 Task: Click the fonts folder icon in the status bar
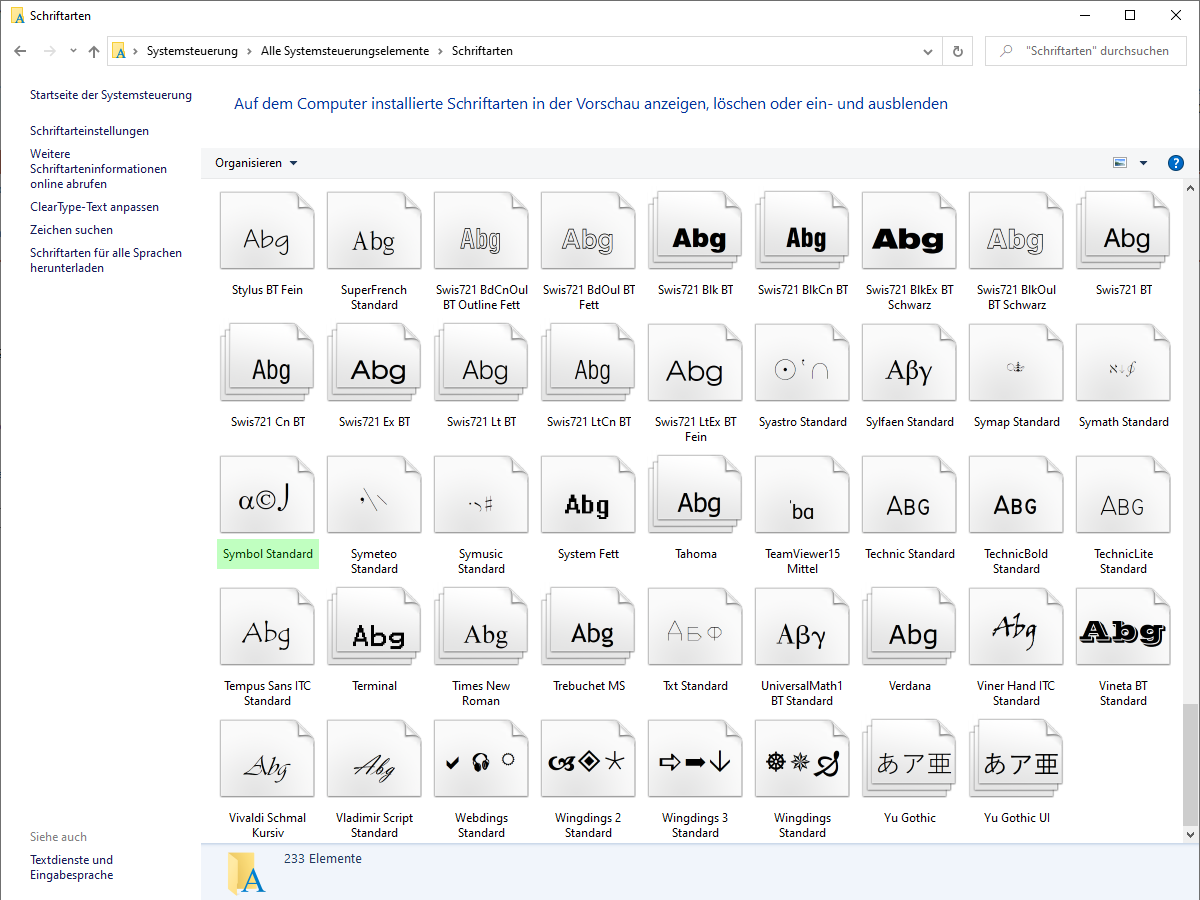point(245,872)
